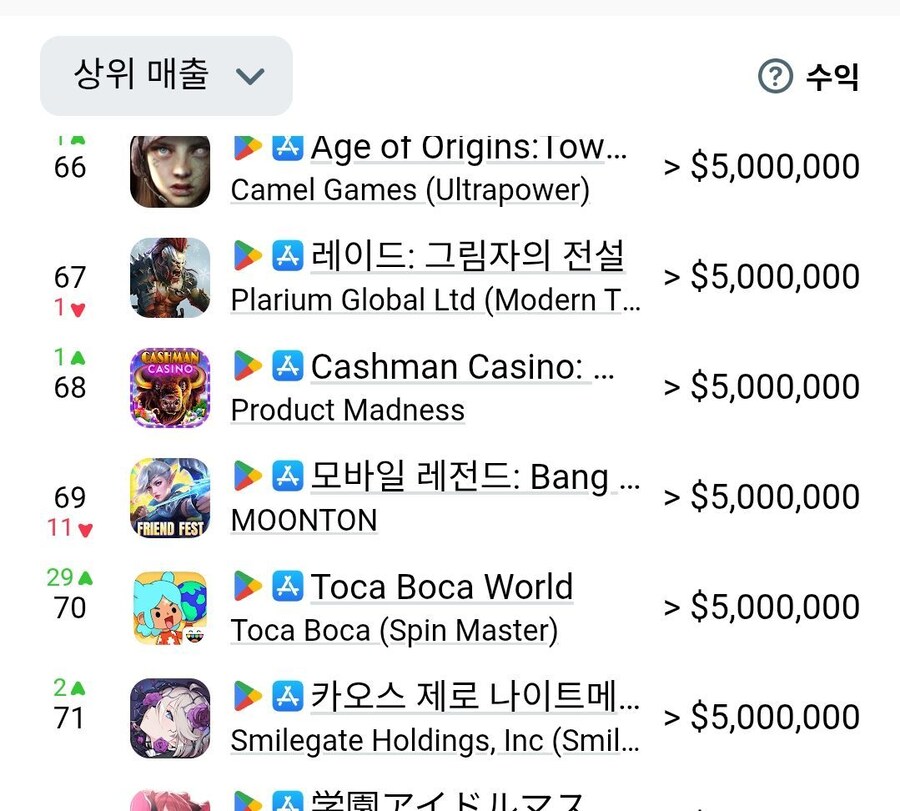Expand the chevron beside 상위 매출
Screen dimensions: 900x811
(251, 76)
